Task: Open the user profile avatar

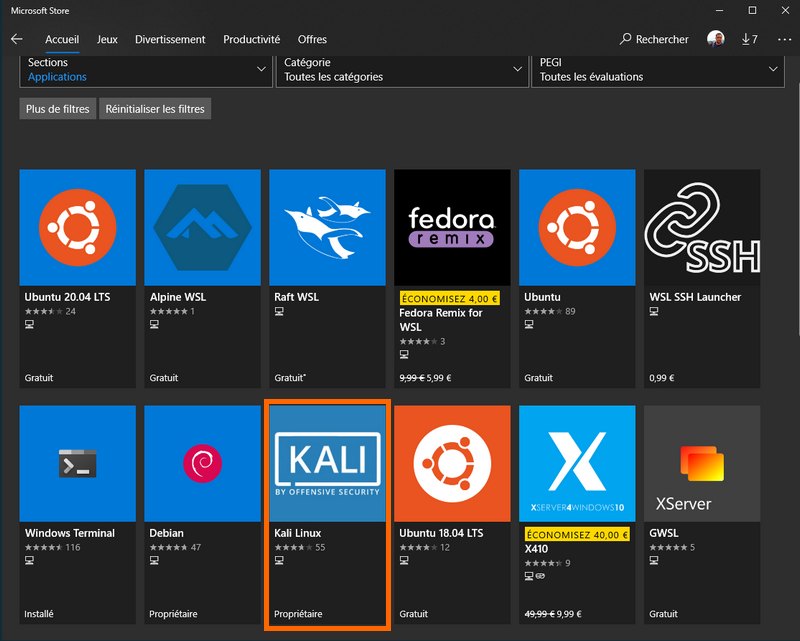Action: [715, 39]
